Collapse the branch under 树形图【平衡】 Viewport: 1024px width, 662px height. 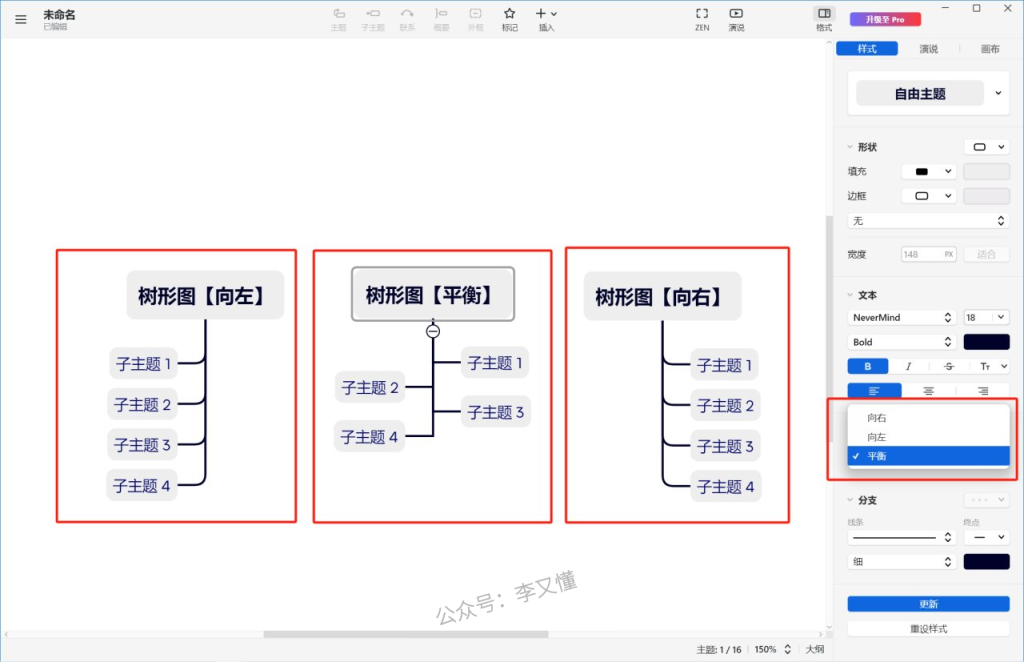point(433,331)
